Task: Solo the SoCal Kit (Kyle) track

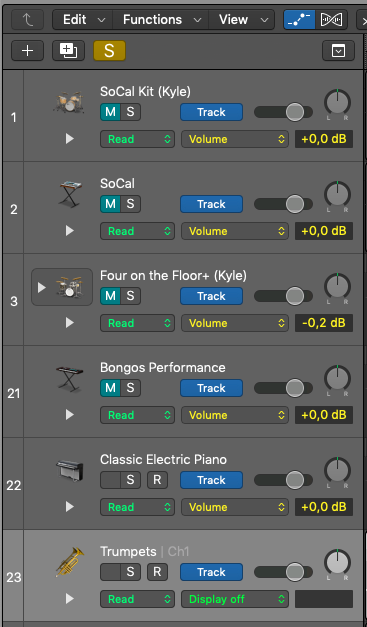Action: [x=130, y=112]
